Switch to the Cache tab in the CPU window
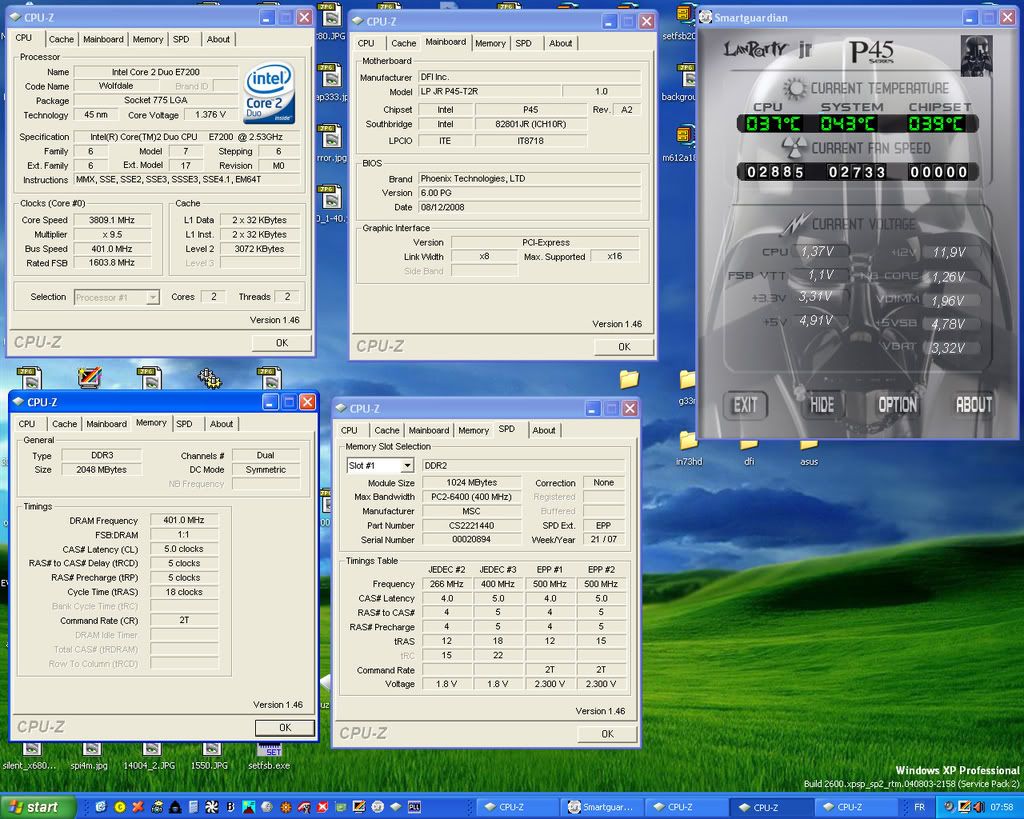The image size is (1024, 819). click(x=61, y=39)
